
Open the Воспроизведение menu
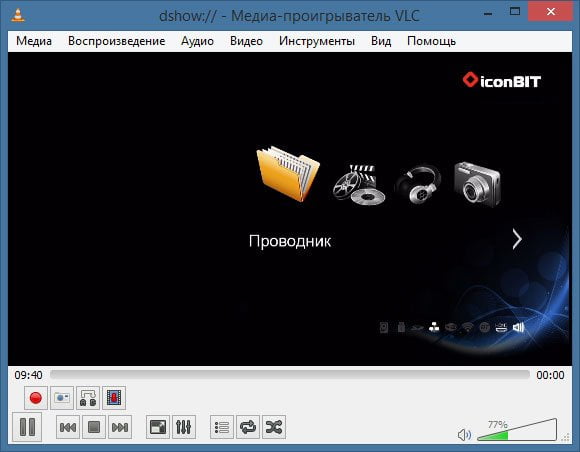(117, 41)
